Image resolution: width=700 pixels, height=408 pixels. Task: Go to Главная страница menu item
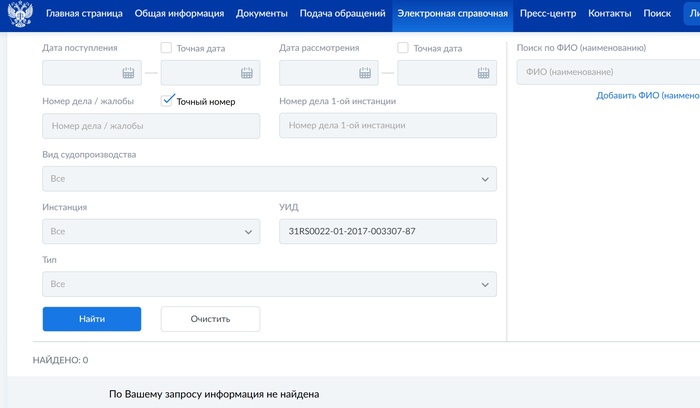coord(84,14)
